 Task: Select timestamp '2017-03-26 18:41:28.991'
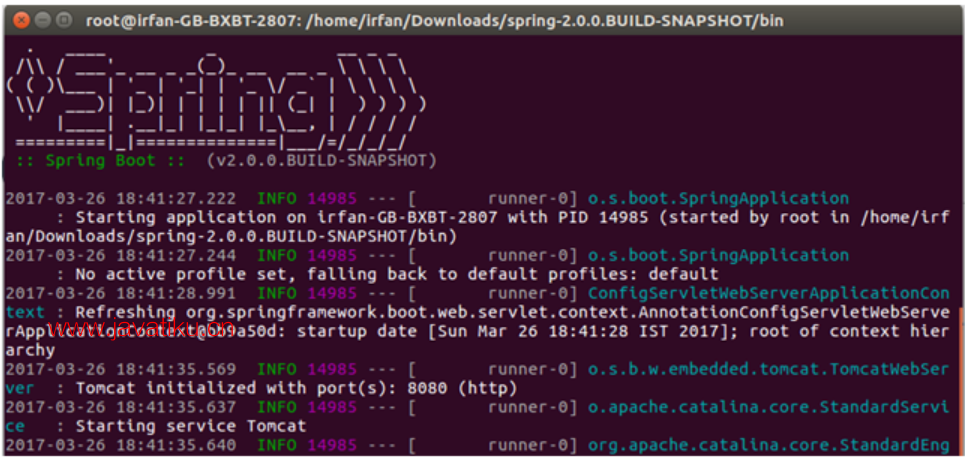121,293
